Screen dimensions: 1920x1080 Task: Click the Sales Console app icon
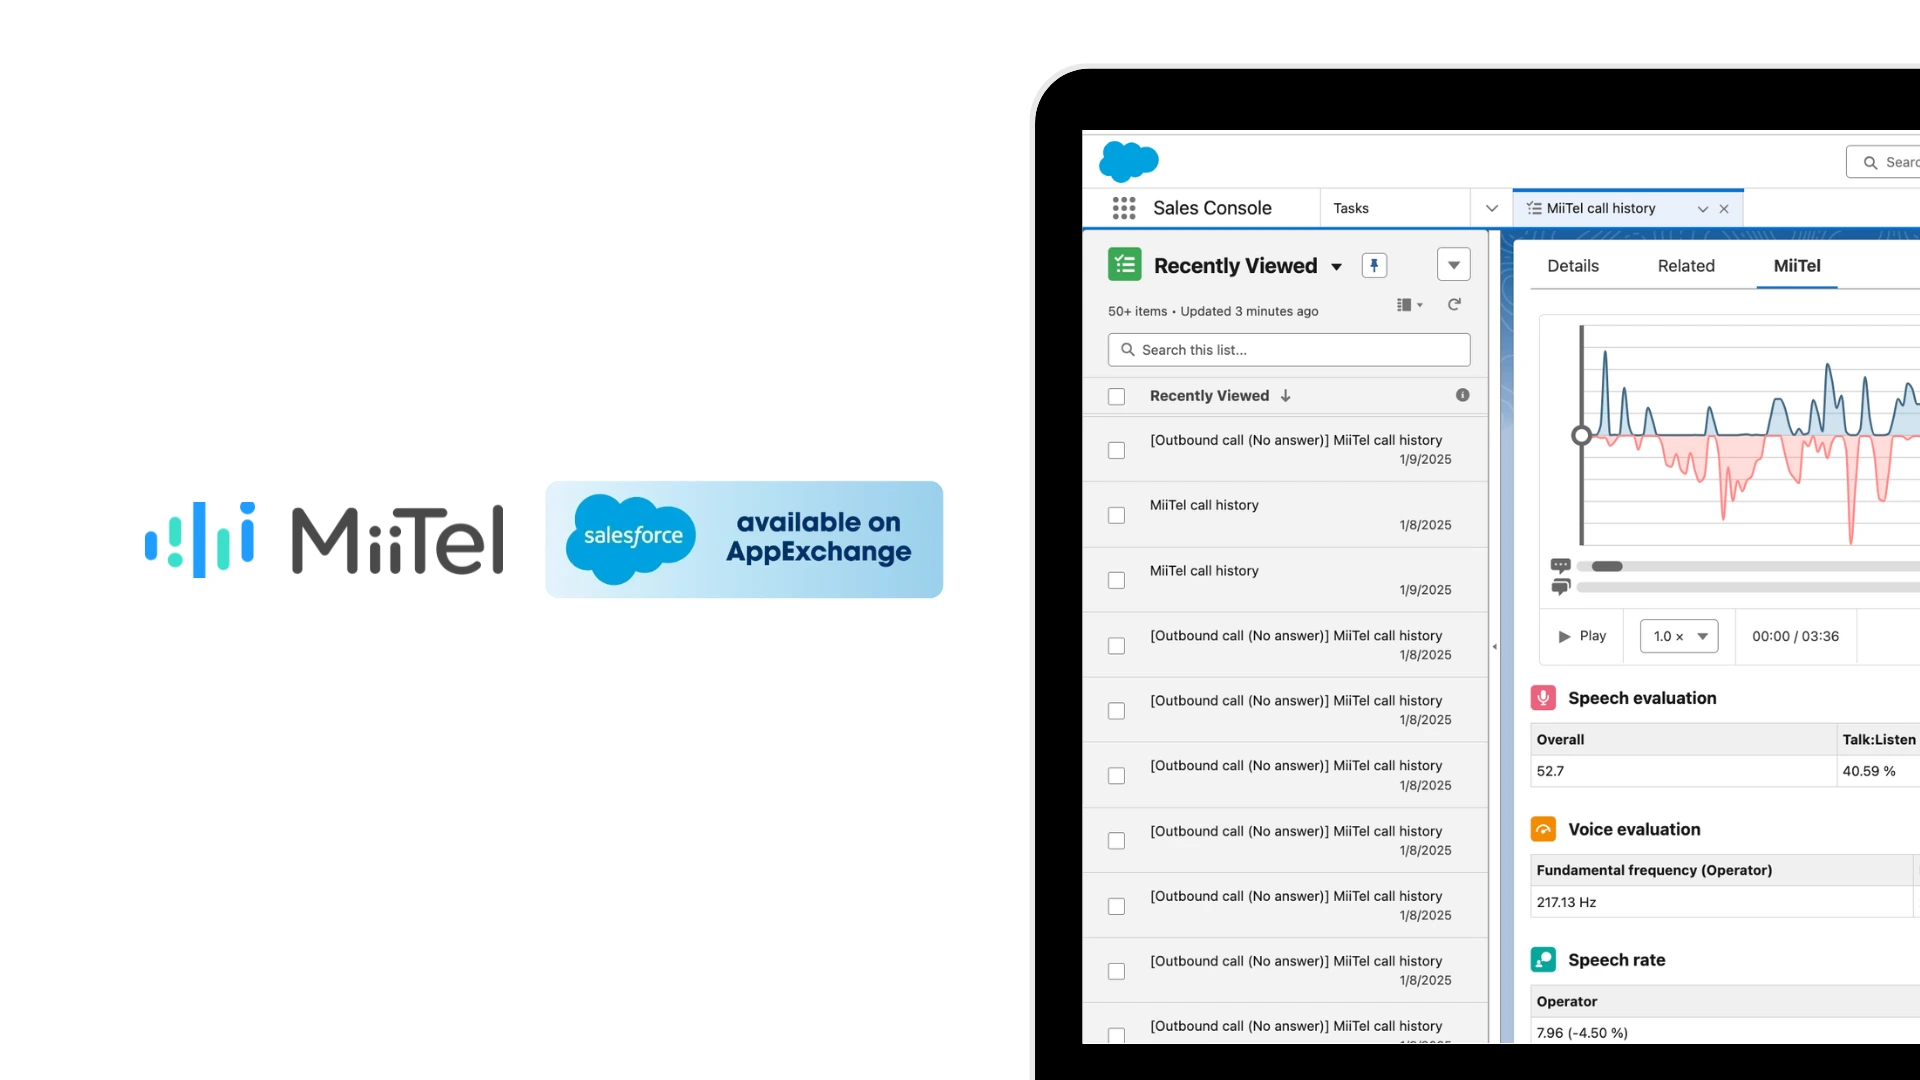pos(1121,207)
